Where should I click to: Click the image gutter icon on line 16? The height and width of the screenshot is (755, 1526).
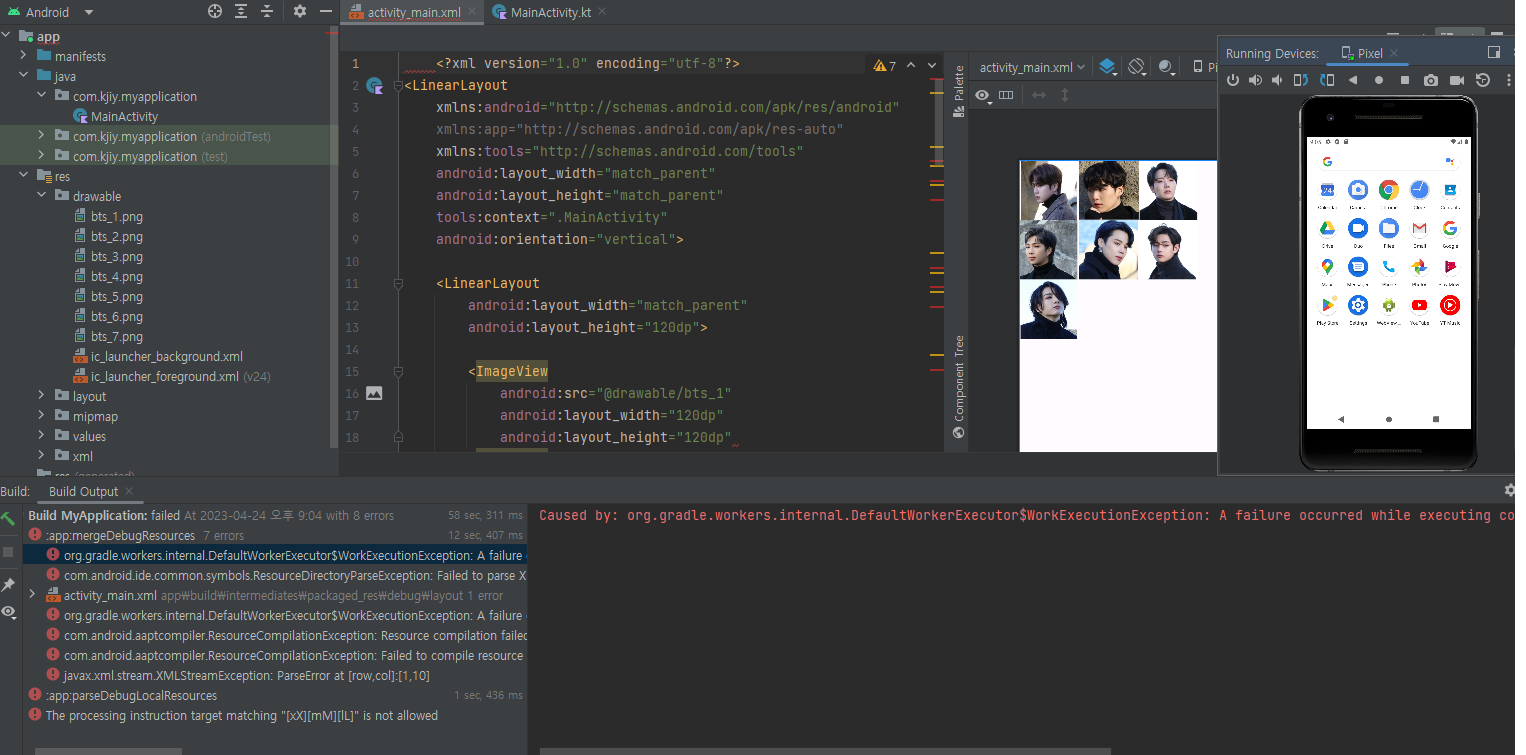(x=374, y=394)
